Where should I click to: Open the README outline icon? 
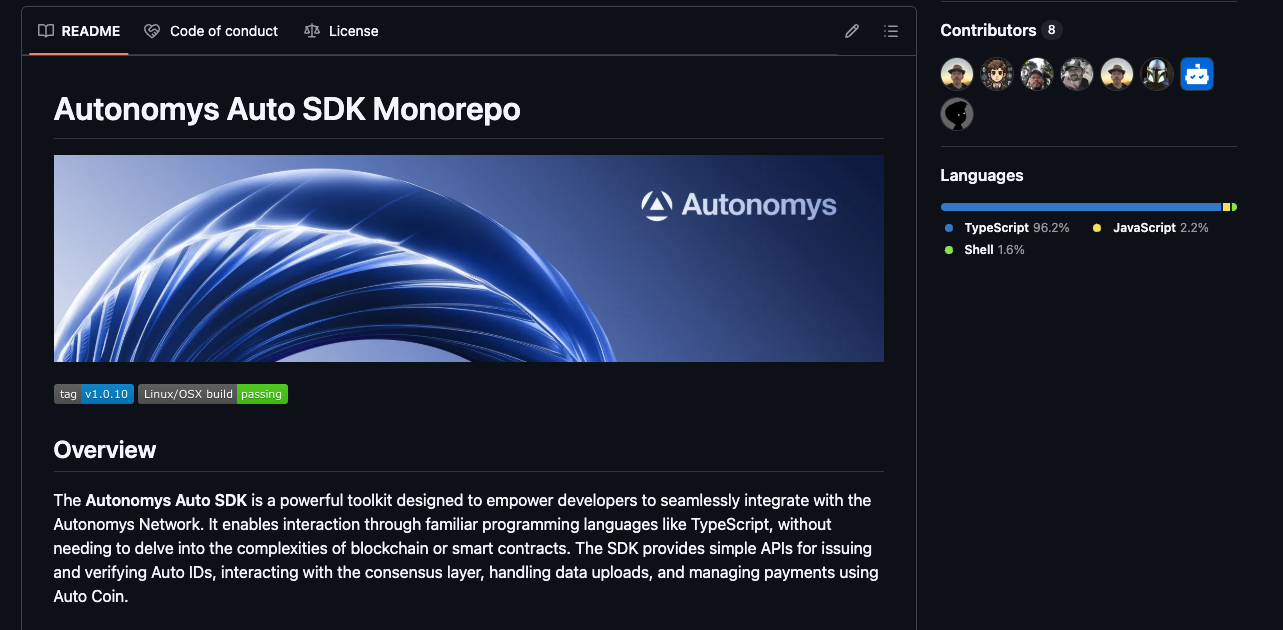(890, 31)
